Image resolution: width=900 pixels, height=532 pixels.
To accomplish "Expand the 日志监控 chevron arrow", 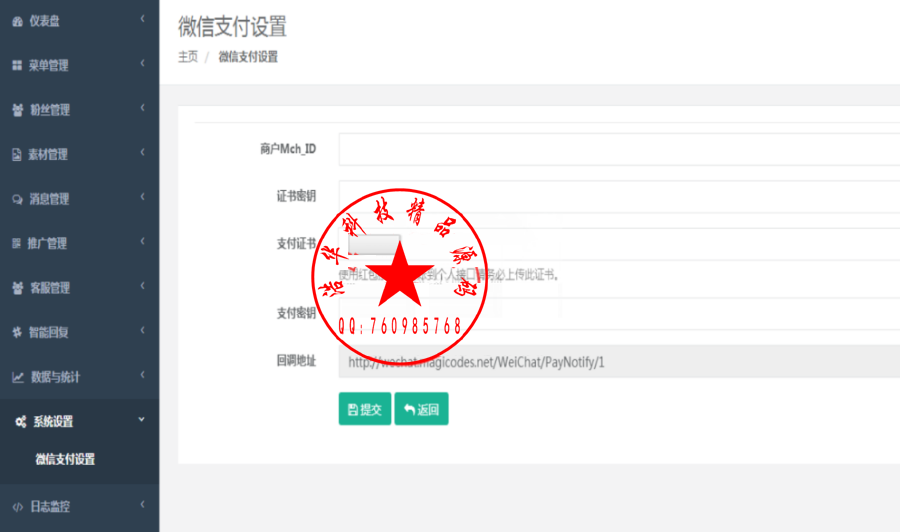I will point(142,504).
